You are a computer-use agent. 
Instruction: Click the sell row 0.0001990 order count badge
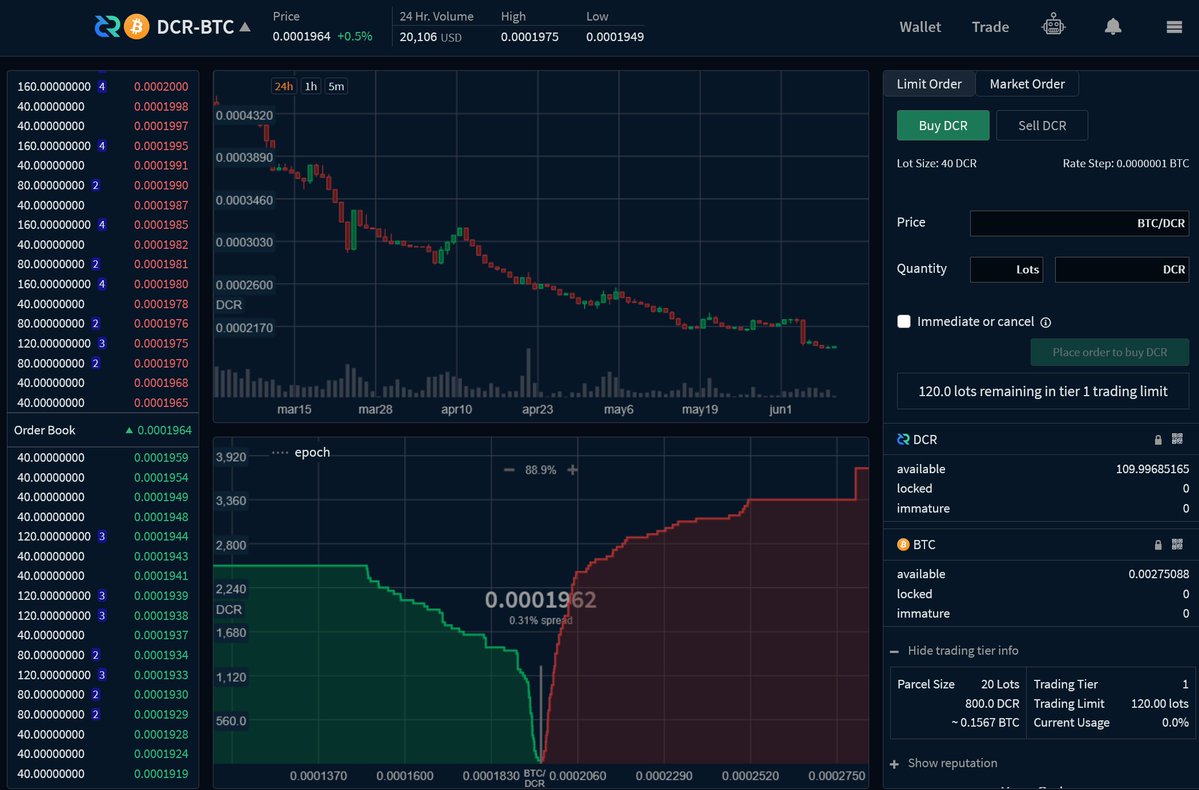click(x=96, y=186)
